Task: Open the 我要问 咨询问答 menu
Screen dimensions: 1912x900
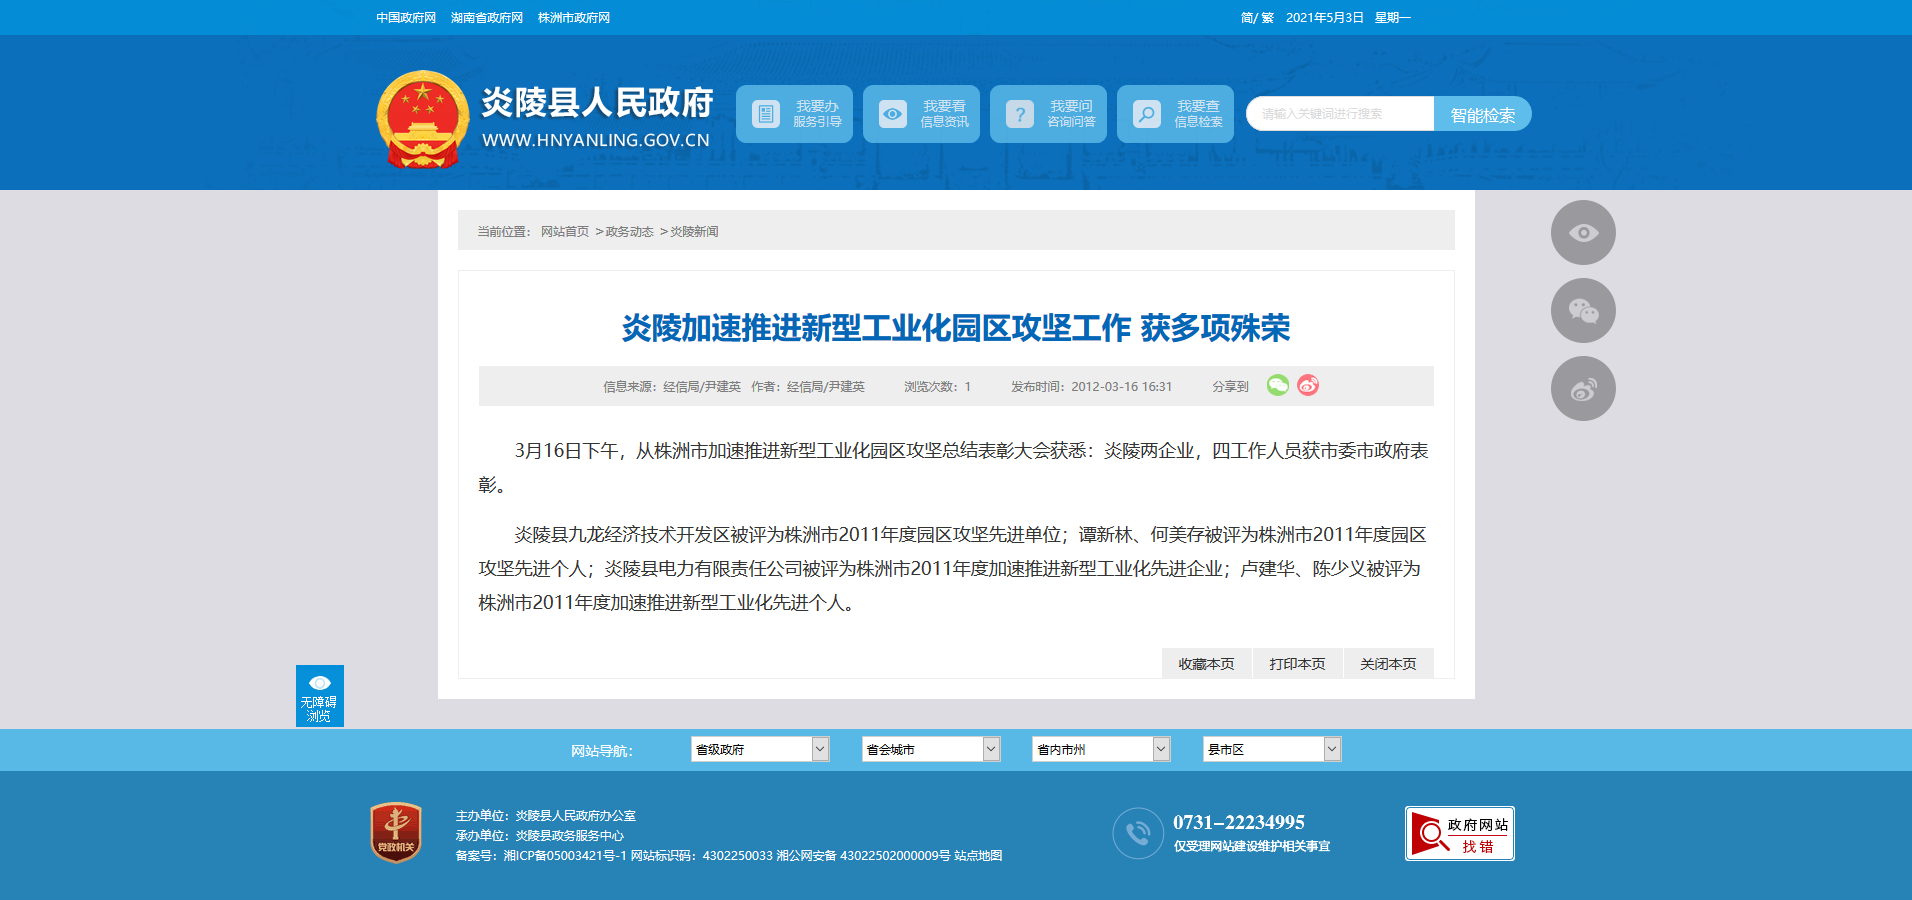Action: click(x=1048, y=114)
